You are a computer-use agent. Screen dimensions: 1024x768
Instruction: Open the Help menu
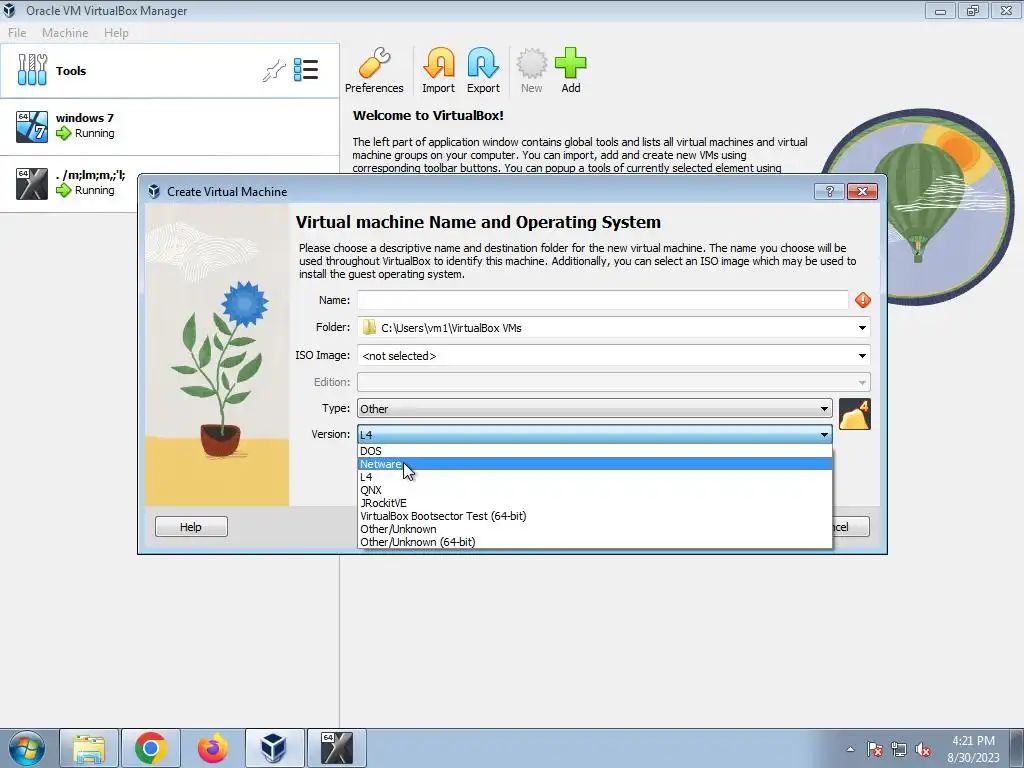(x=116, y=33)
